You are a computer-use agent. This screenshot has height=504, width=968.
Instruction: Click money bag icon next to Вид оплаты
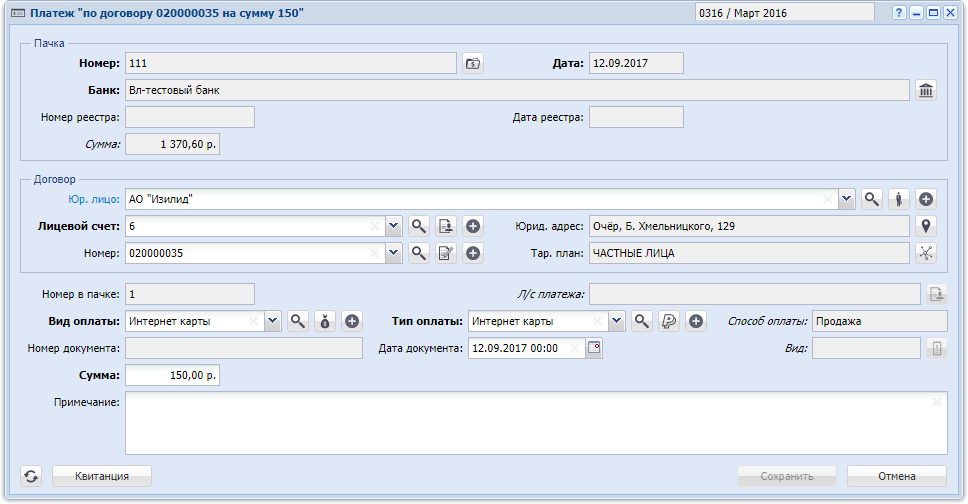tap(325, 322)
